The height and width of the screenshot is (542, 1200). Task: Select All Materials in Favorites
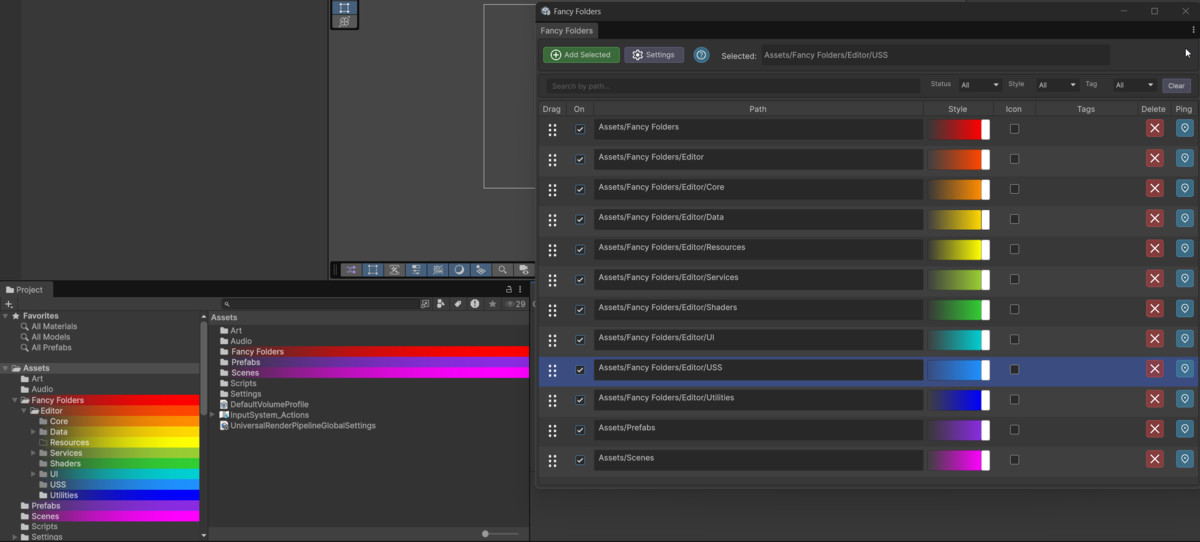pos(53,326)
